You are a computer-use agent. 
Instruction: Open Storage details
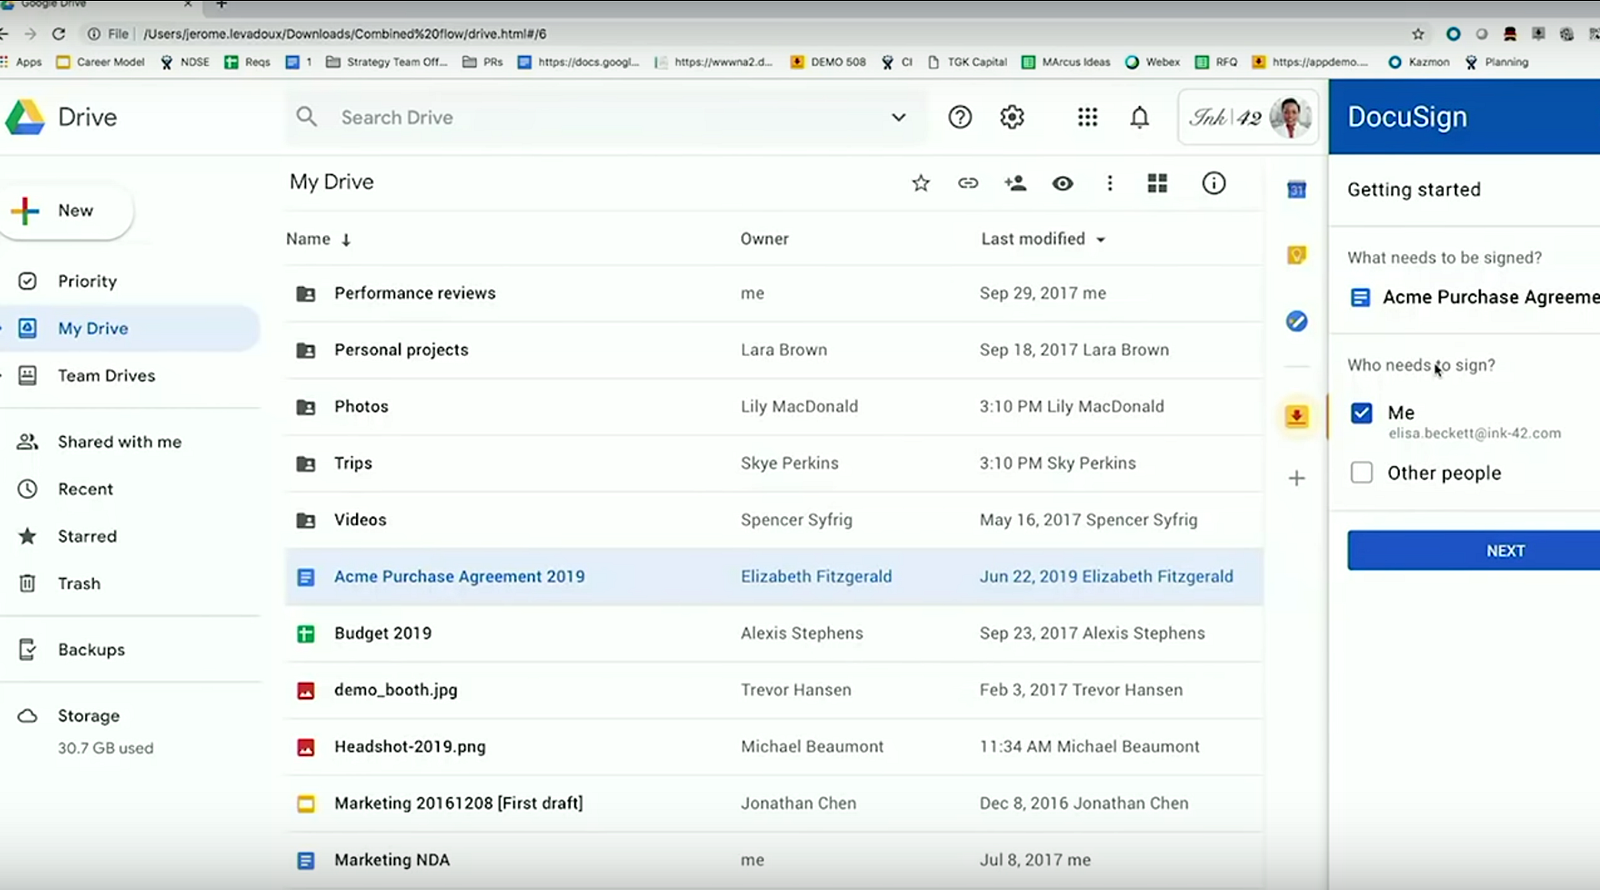click(88, 716)
